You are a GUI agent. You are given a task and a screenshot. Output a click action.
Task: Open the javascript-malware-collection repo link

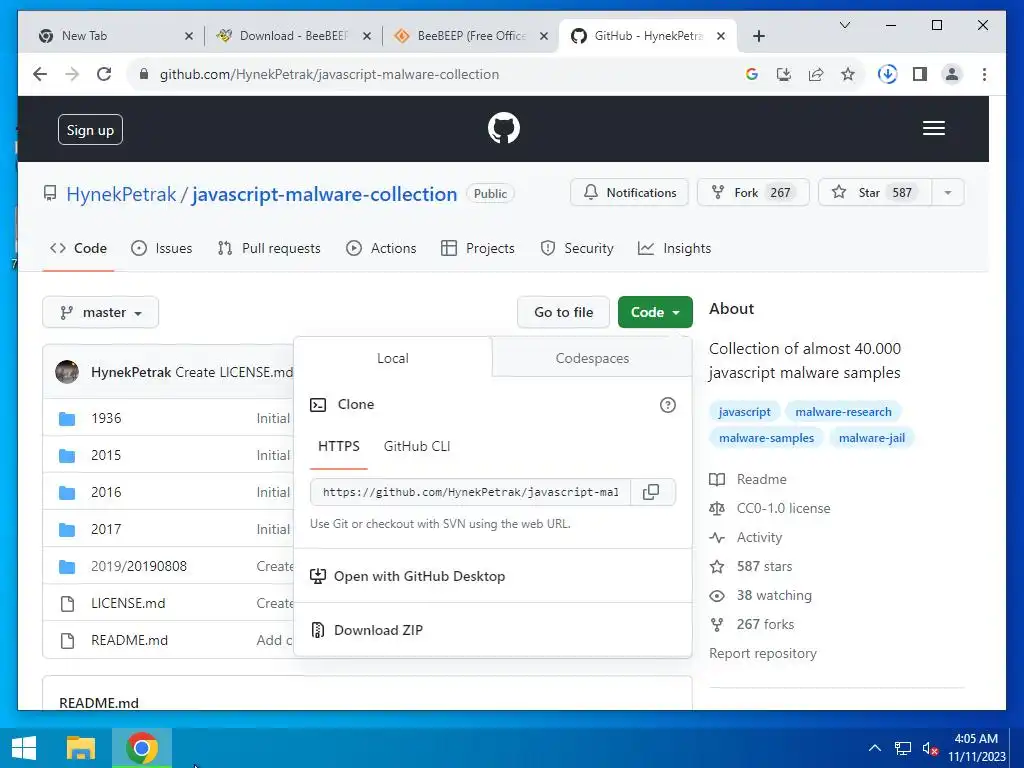pos(325,194)
